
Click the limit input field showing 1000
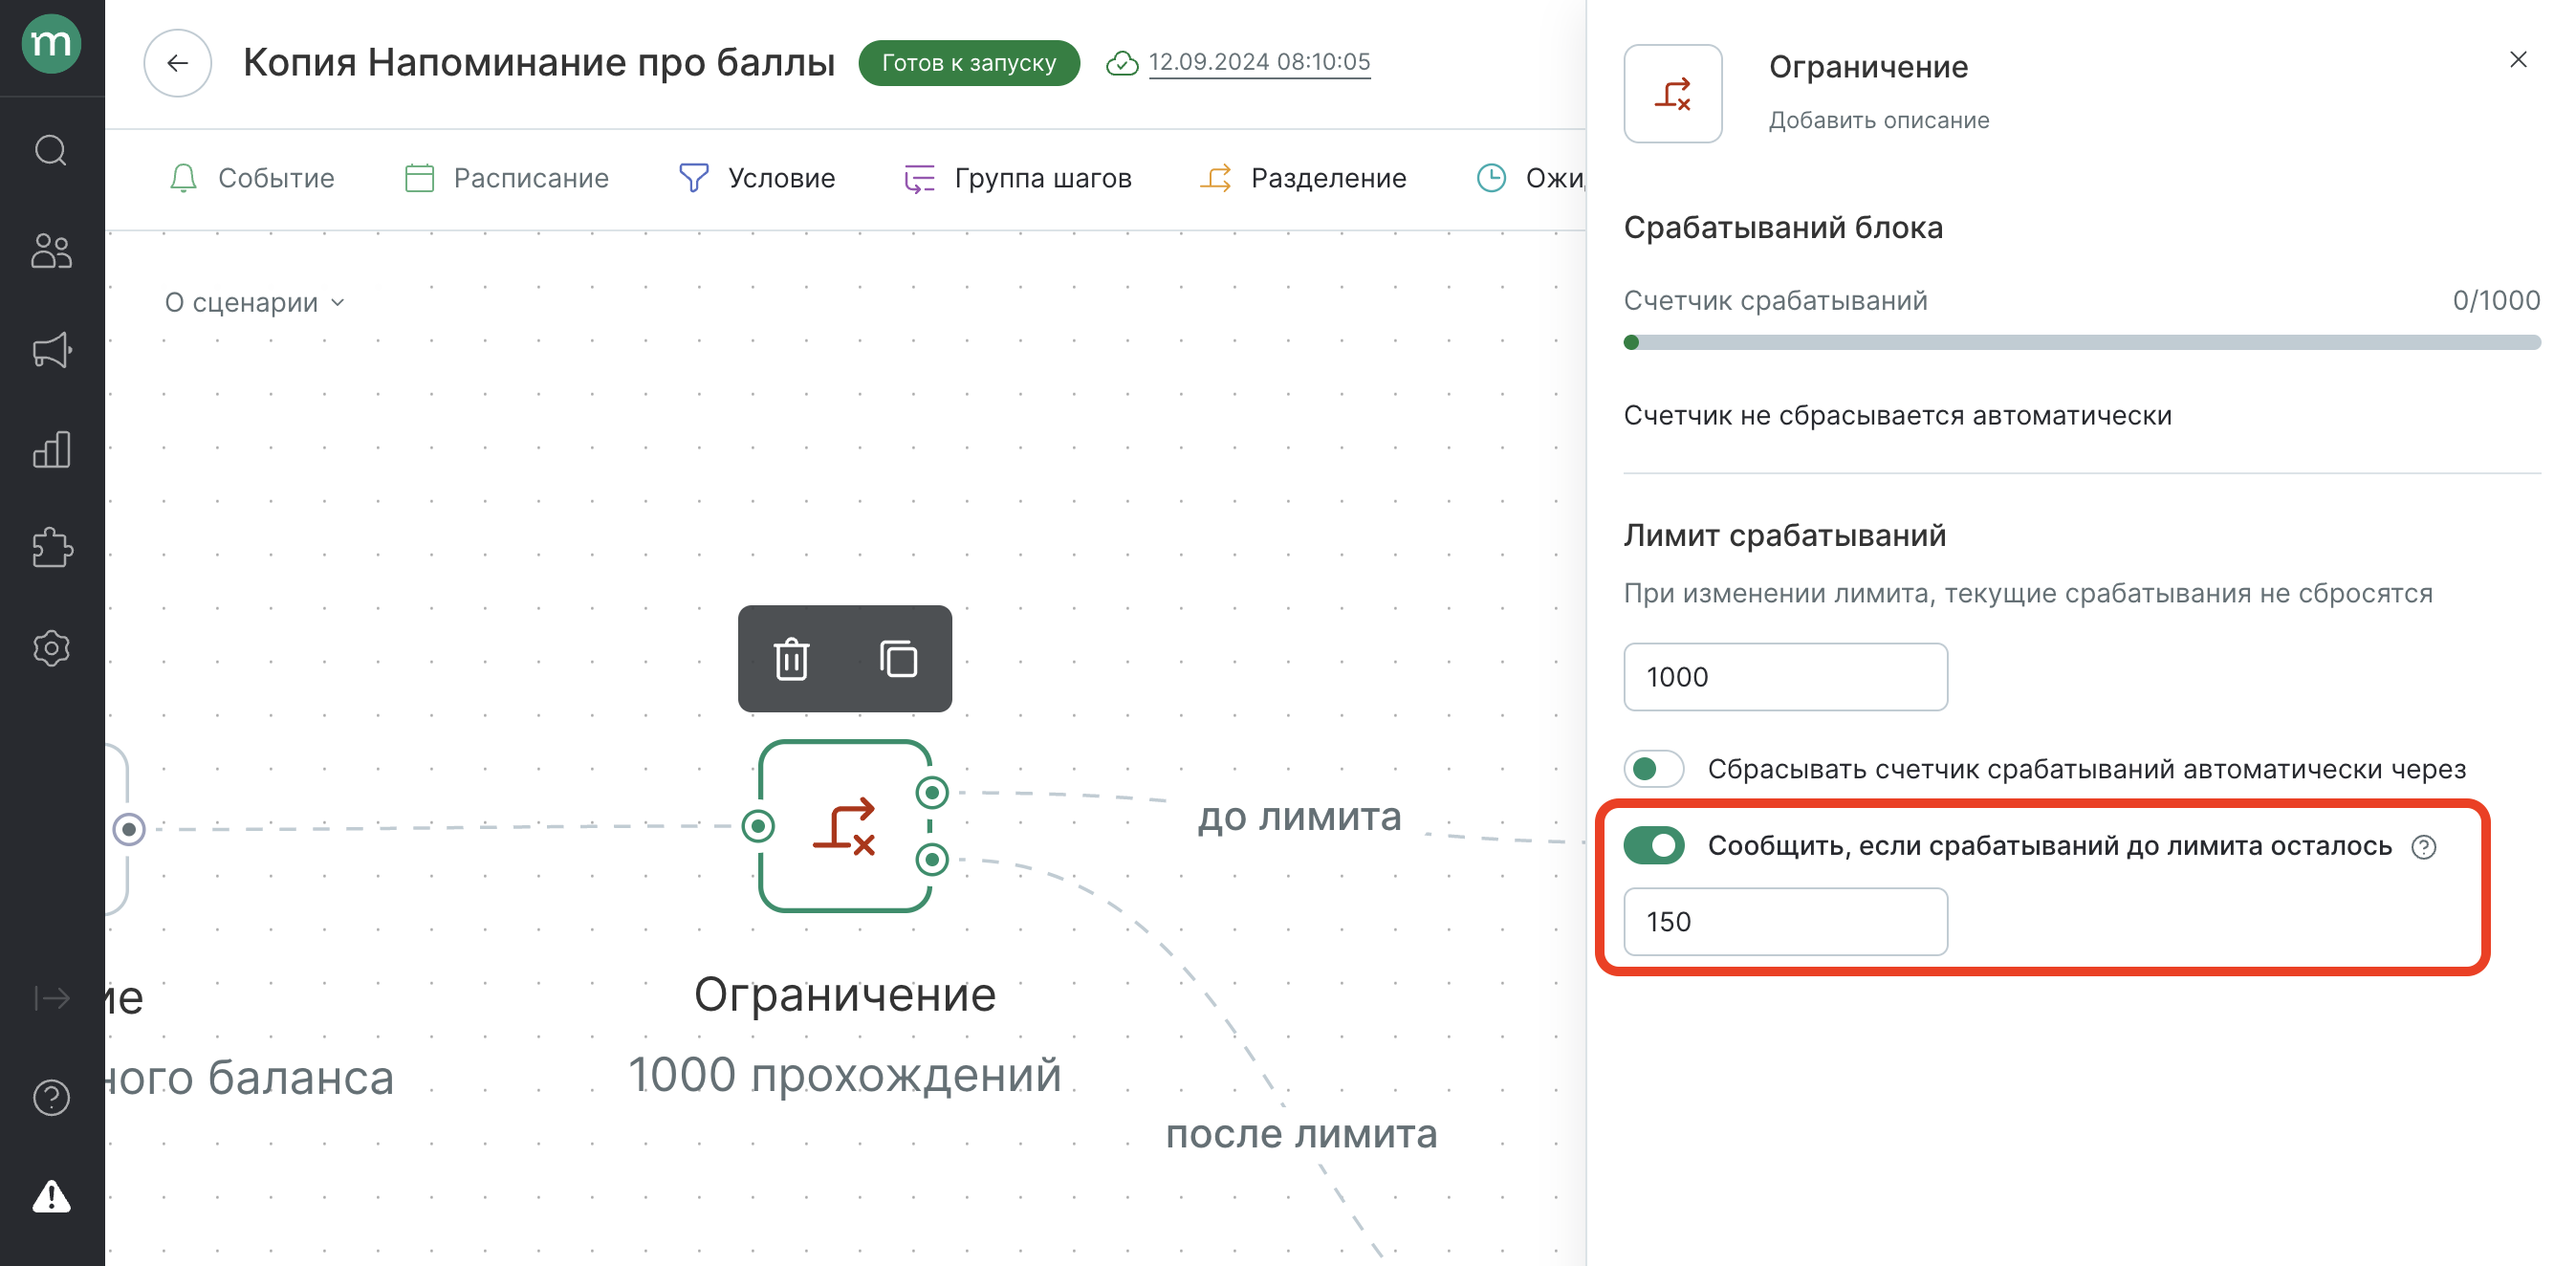(x=1785, y=677)
